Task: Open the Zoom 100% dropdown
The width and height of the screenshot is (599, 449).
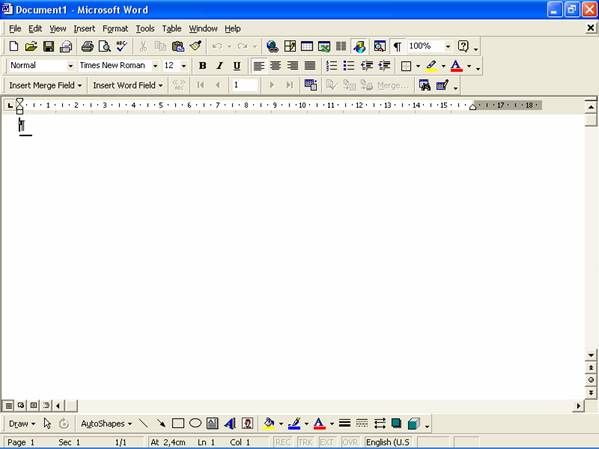Action: pyautogui.click(x=448, y=47)
